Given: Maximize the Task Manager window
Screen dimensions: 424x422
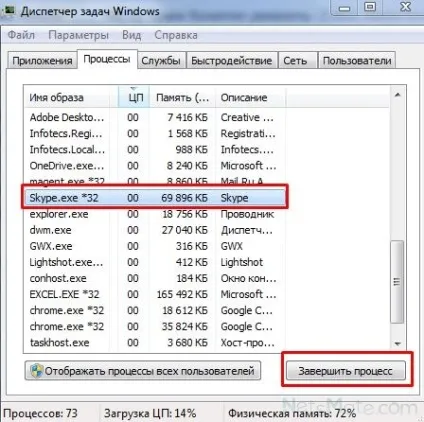Looking at the screenshot, I should pyautogui.click(x=370, y=7).
